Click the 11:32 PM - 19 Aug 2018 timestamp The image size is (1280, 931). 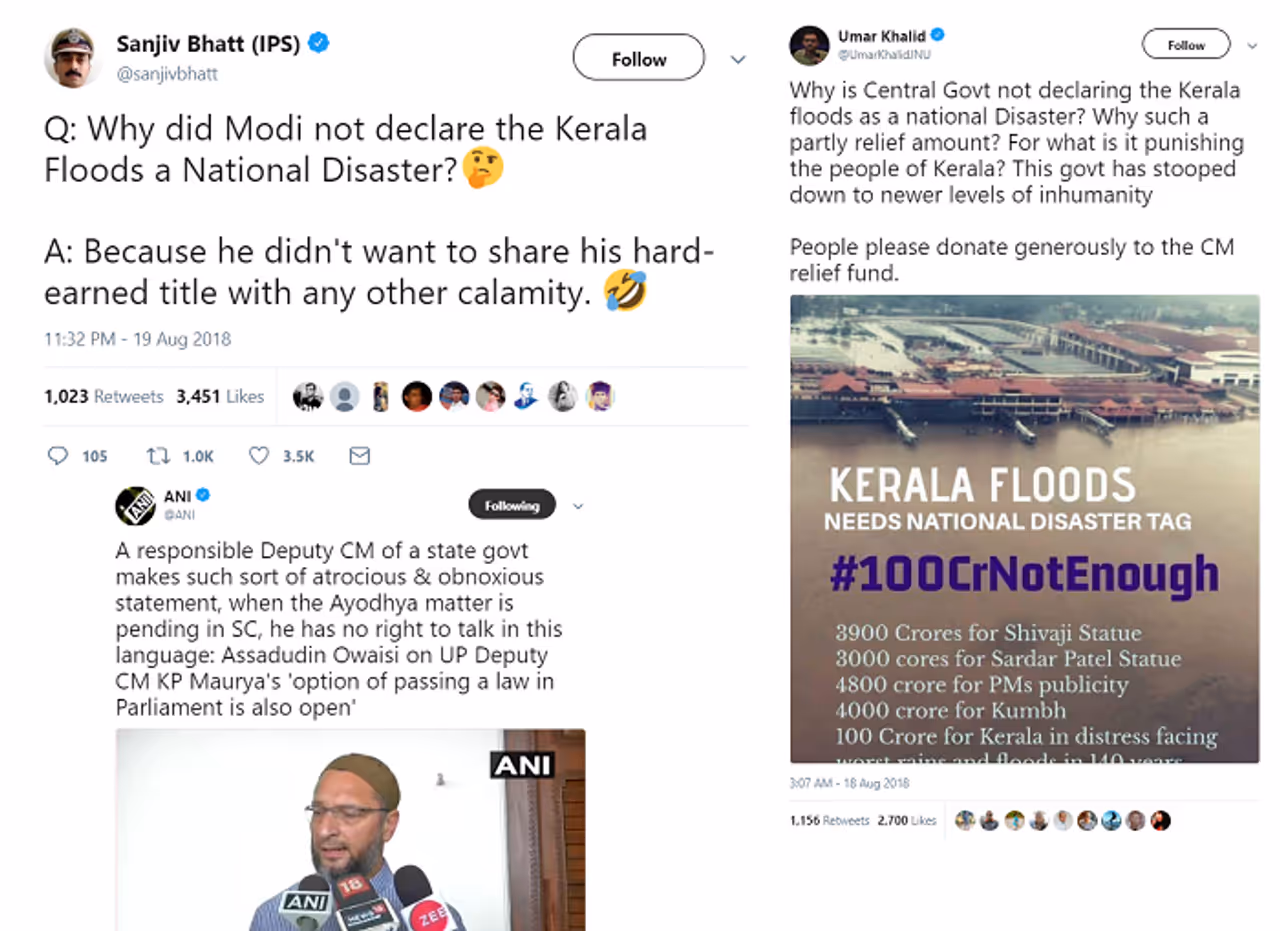coord(137,339)
